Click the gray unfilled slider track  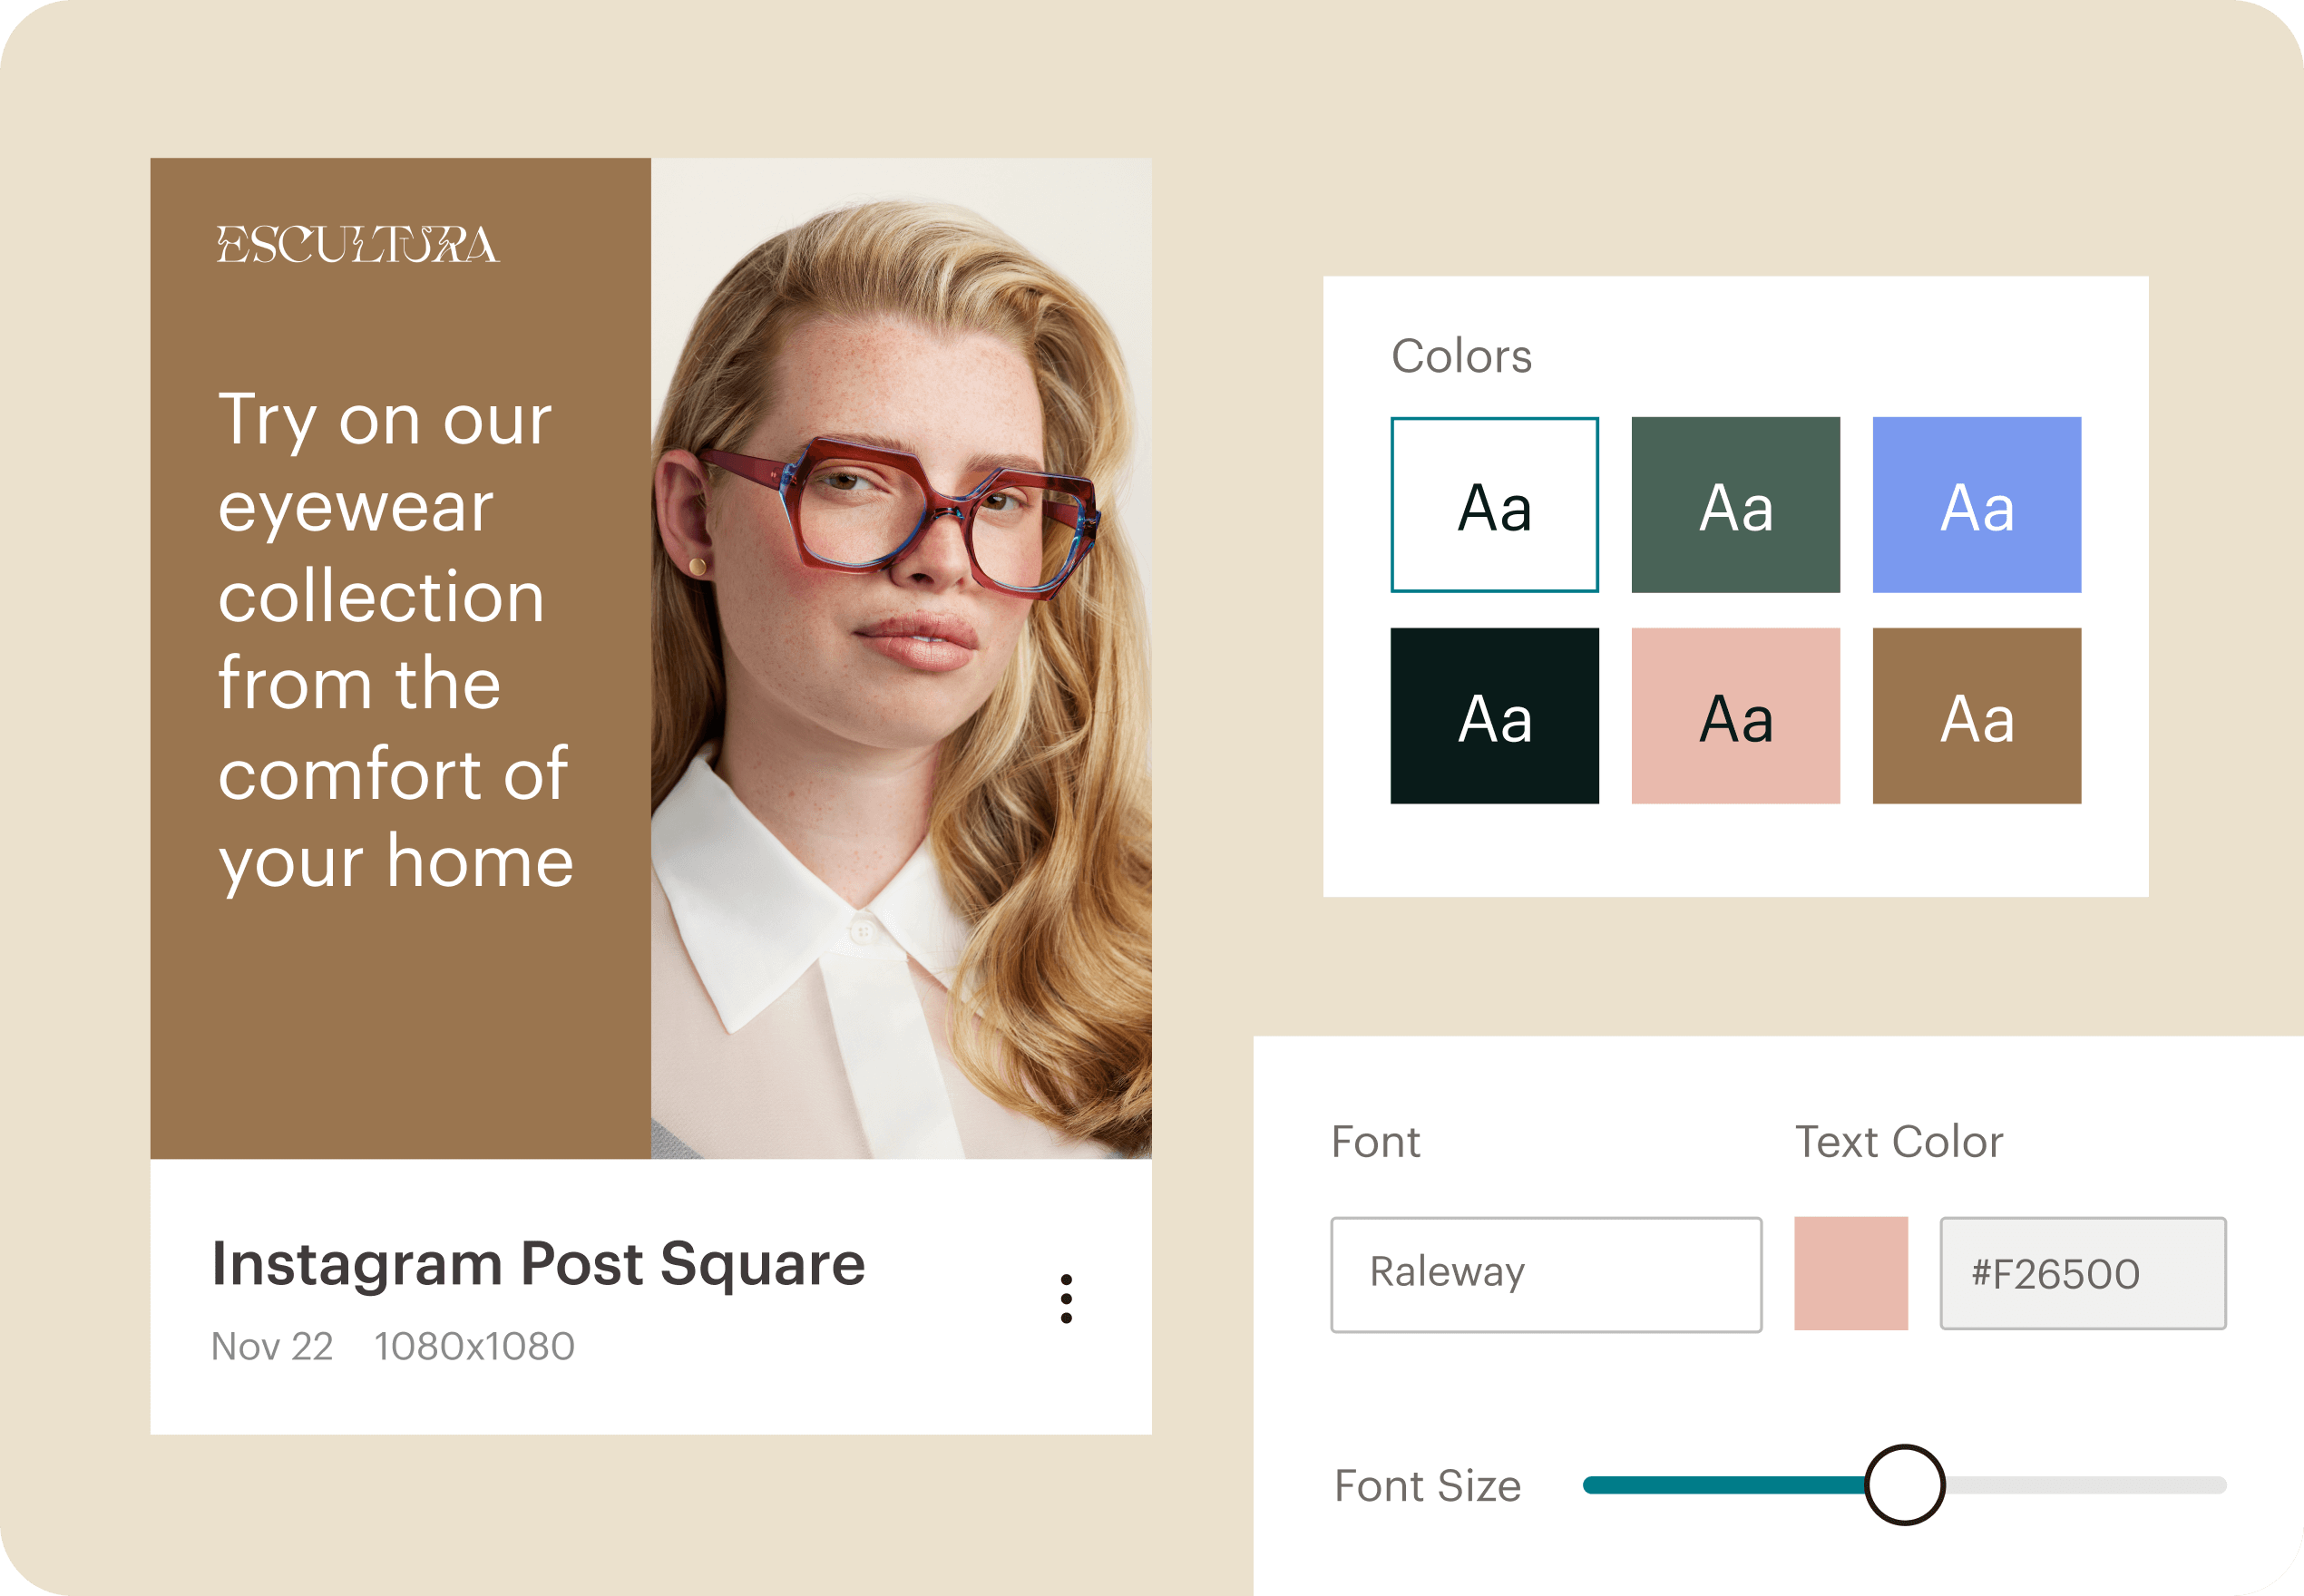coord(2085,1485)
